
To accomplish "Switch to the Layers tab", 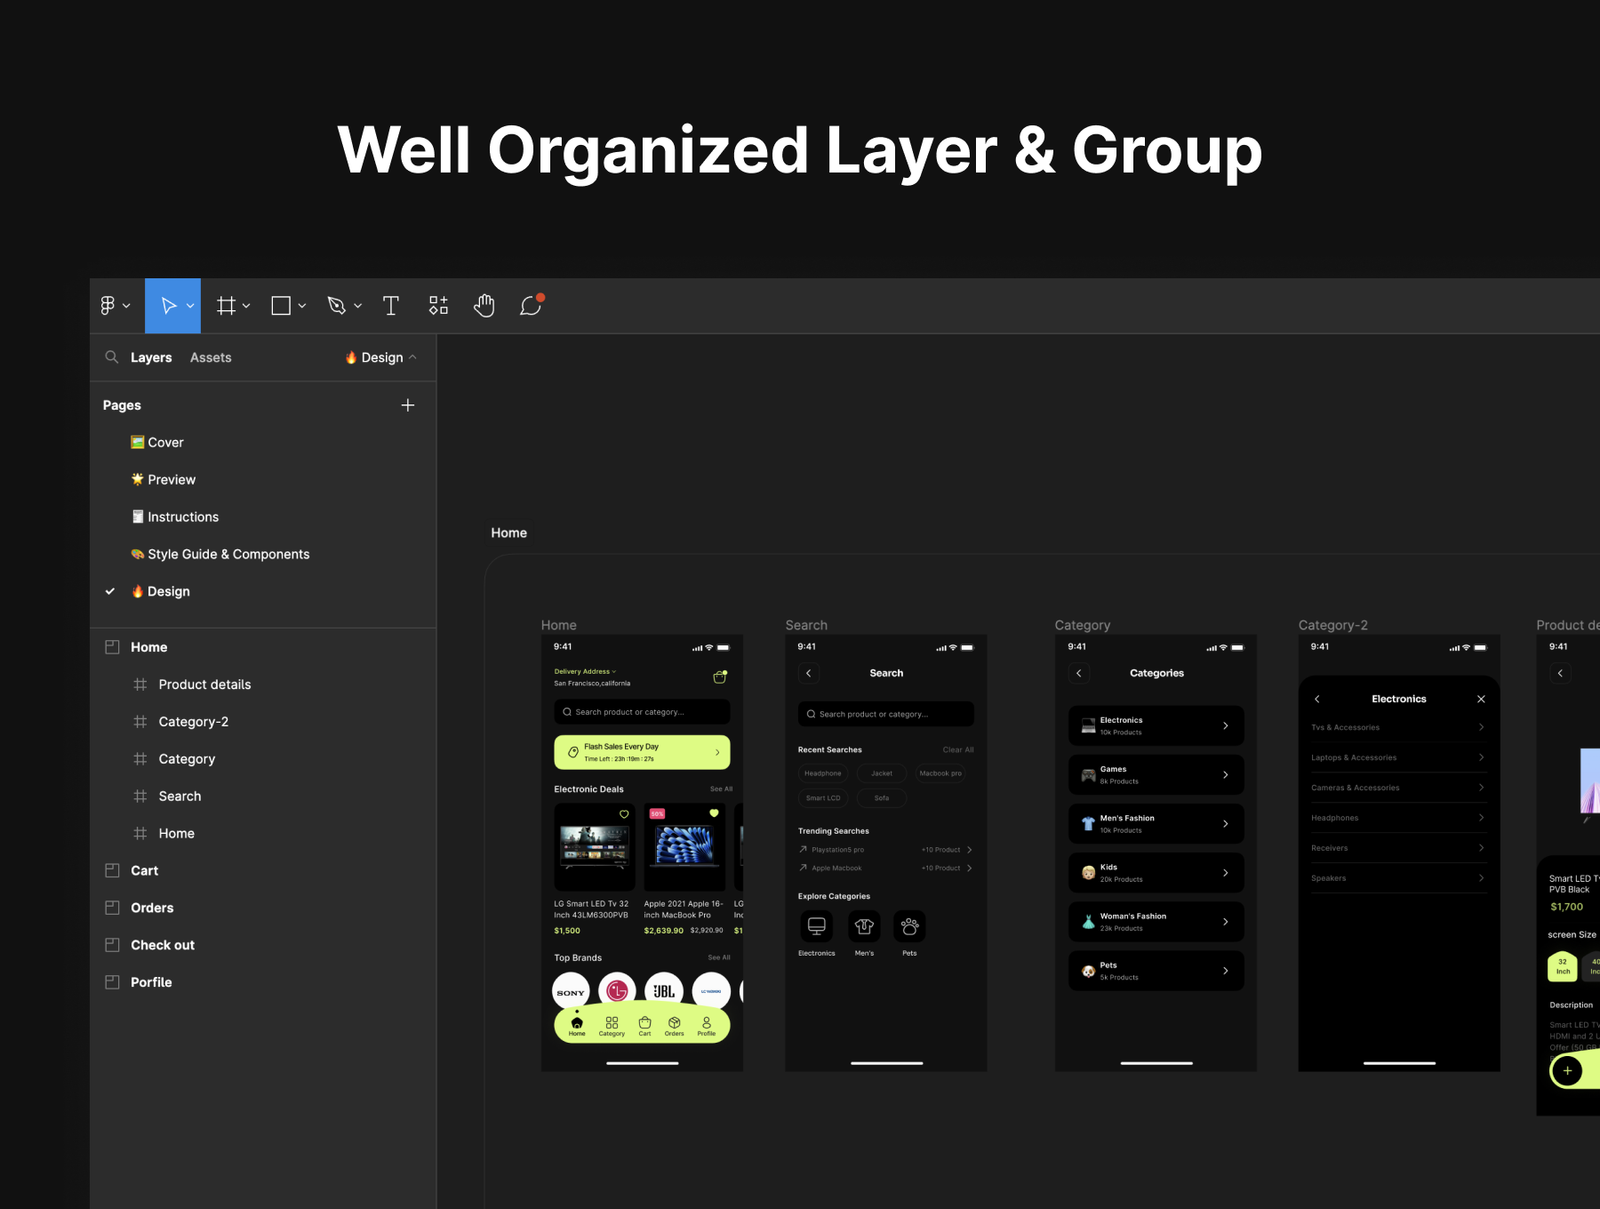I will pyautogui.click(x=151, y=357).
